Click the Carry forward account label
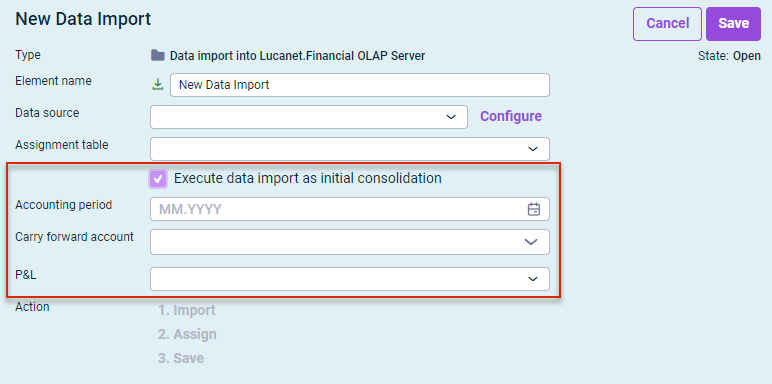The width and height of the screenshot is (772, 384). [74, 237]
